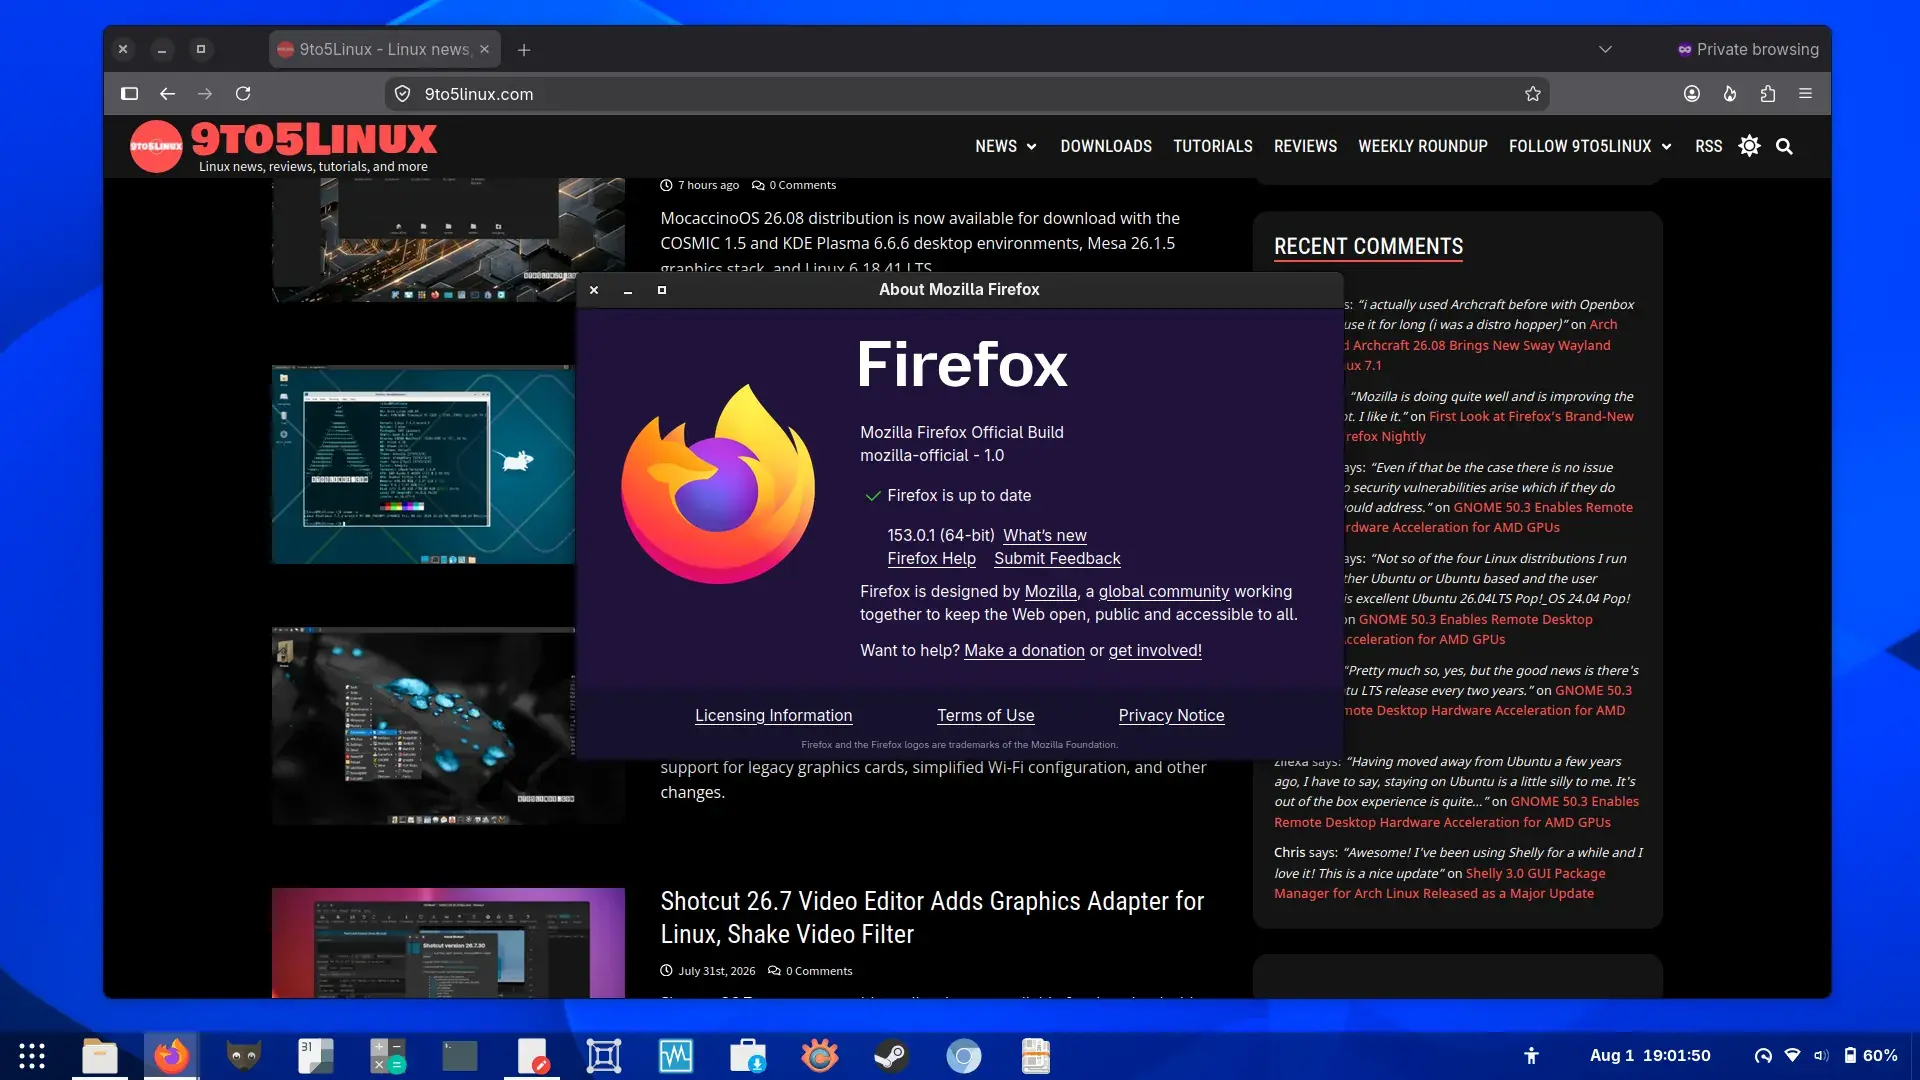Image resolution: width=1920 pixels, height=1080 pixels.
Task: Open the tracking protection shield icon
Action: click(x=402, y=94)
